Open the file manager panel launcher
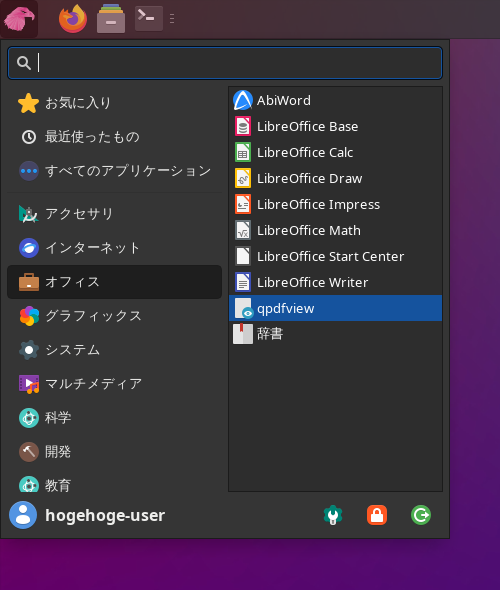Image resolution: width=500 pixels, height=590 pixels. [x=111, y=18]
